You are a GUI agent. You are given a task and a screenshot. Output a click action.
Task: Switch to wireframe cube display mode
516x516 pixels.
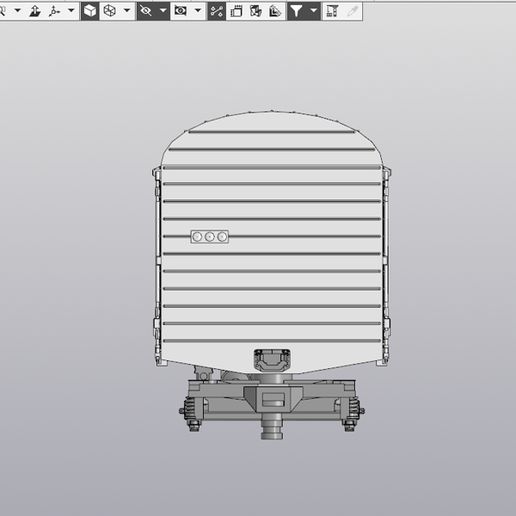(x=110, y=11)
